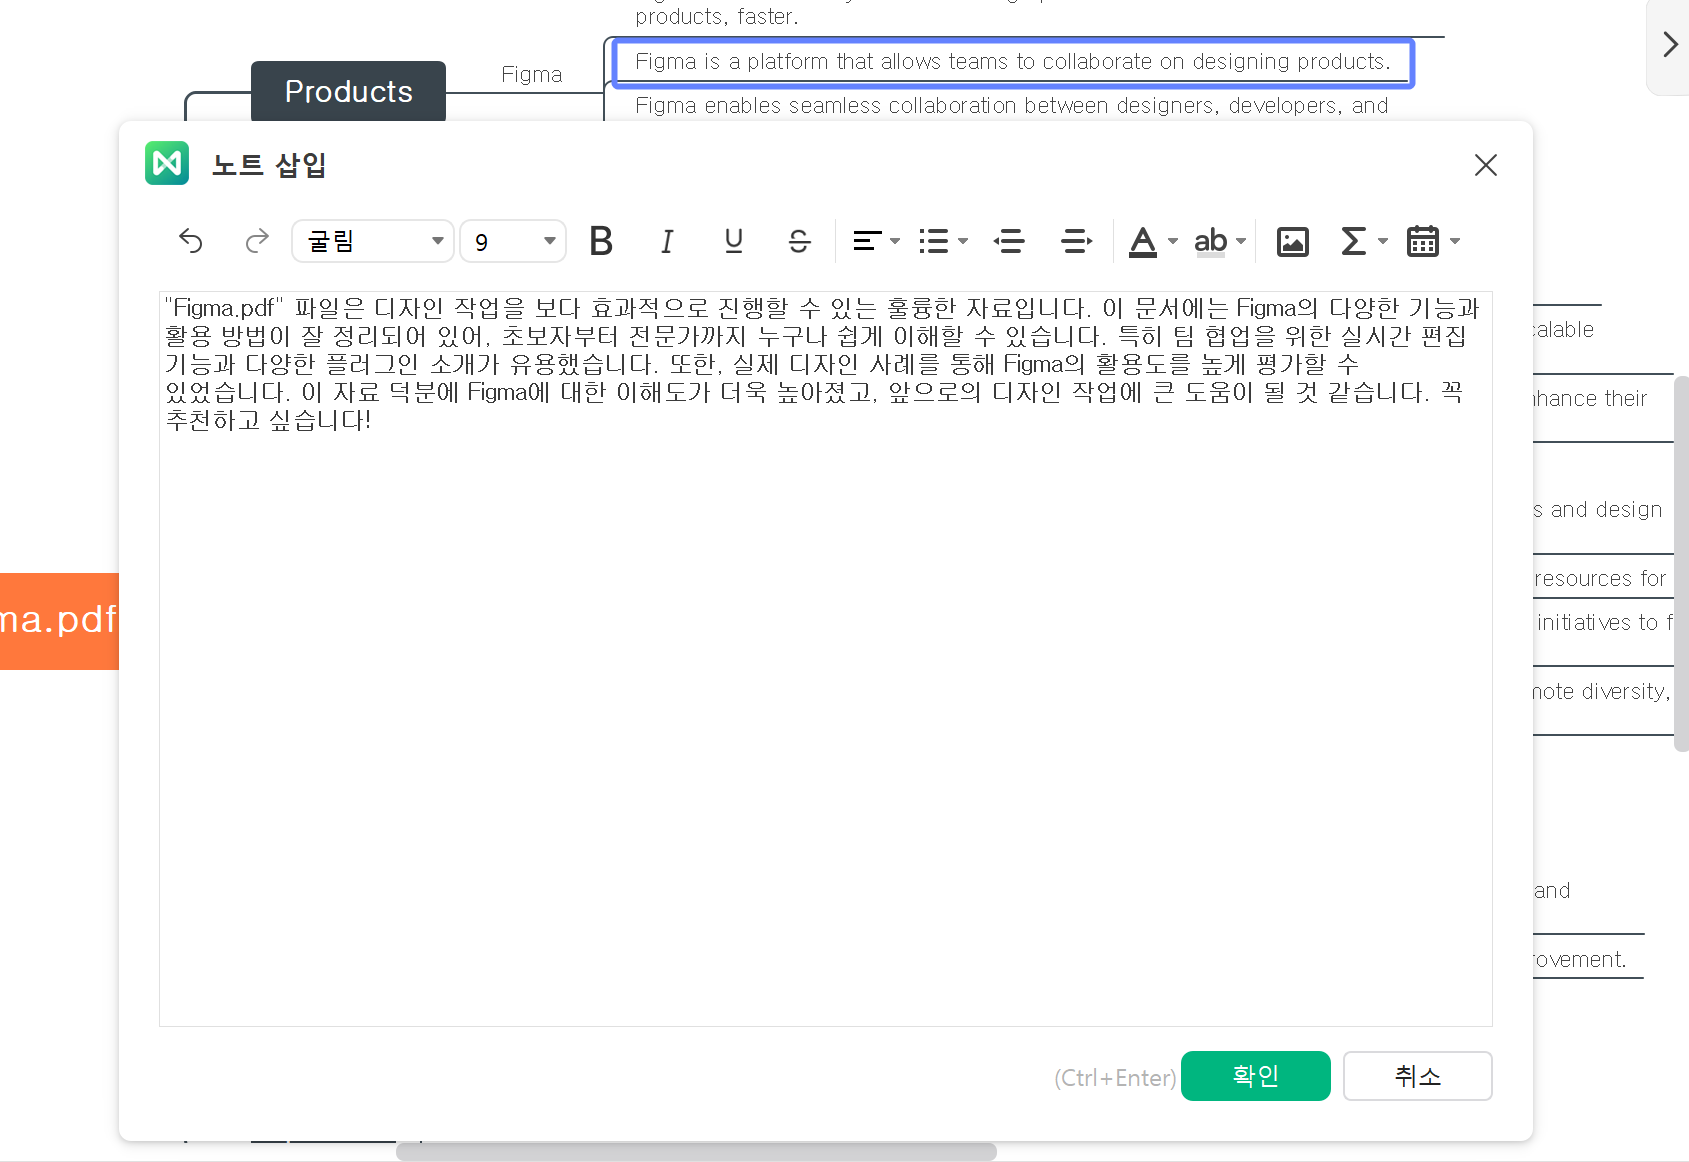Insert a date with calendar icon
Image resolution: width=1689 pixels, height=1162 pixels.
(x=1422, y=241)
